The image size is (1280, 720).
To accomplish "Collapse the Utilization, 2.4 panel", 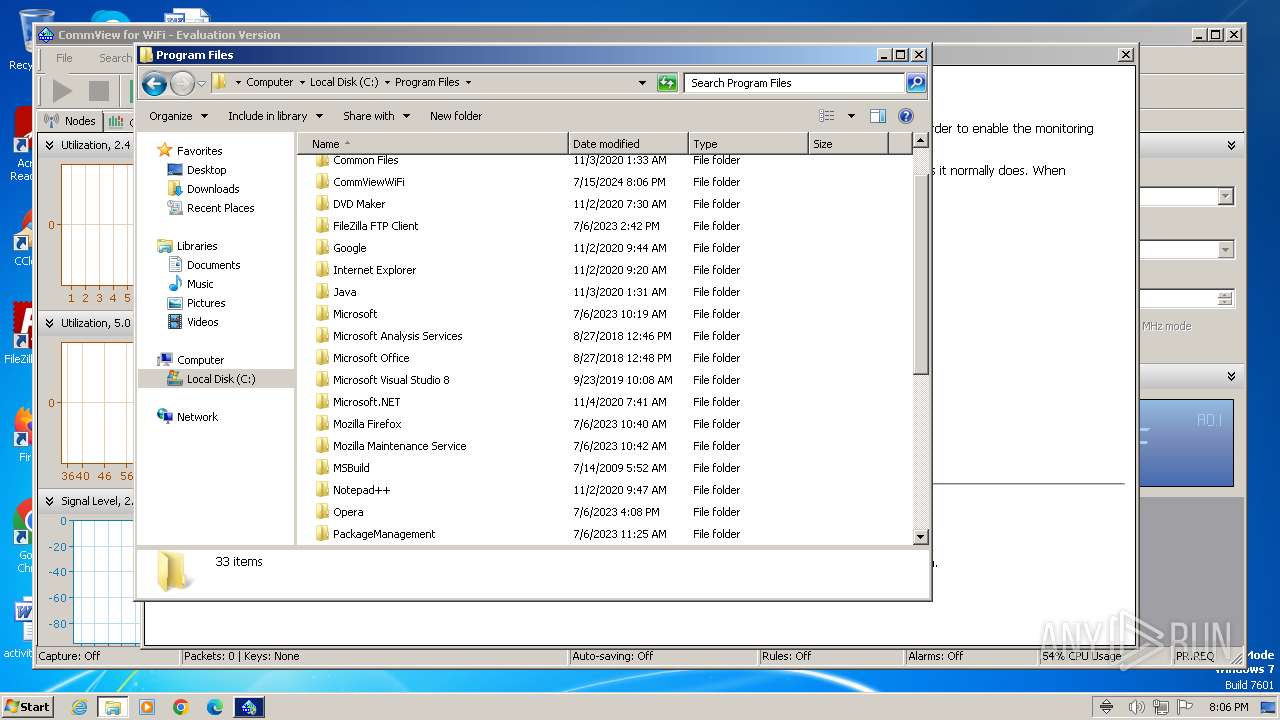I will (48, 145).
